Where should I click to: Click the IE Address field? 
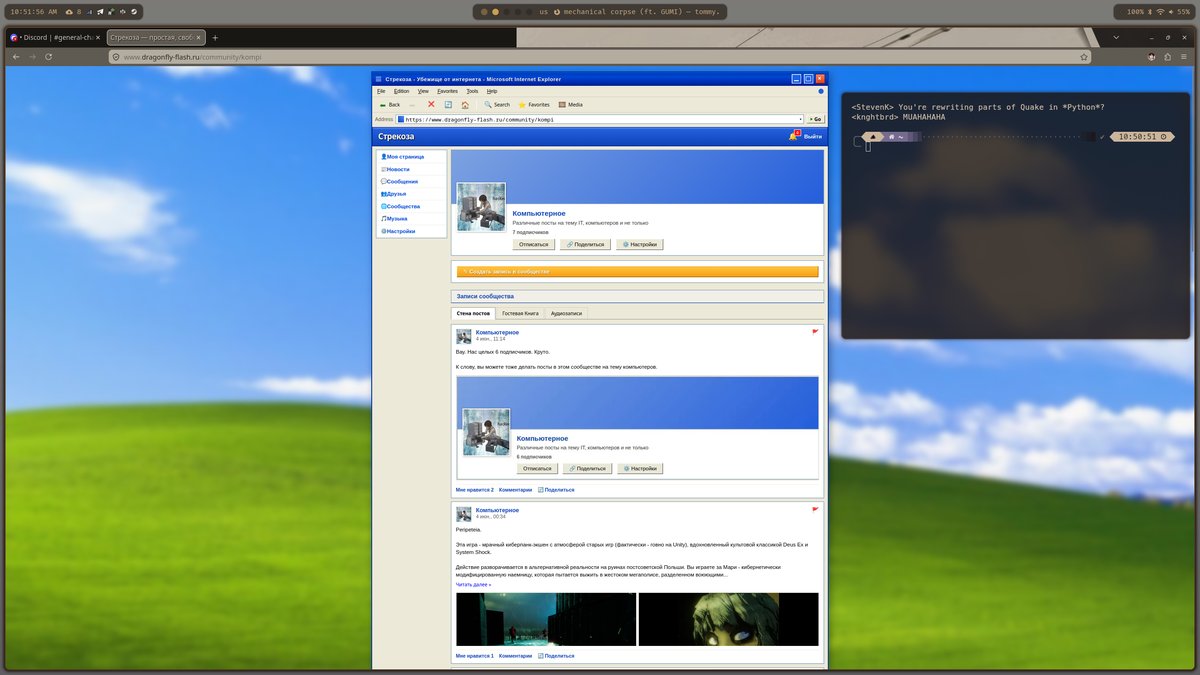[x=598, y=119]
